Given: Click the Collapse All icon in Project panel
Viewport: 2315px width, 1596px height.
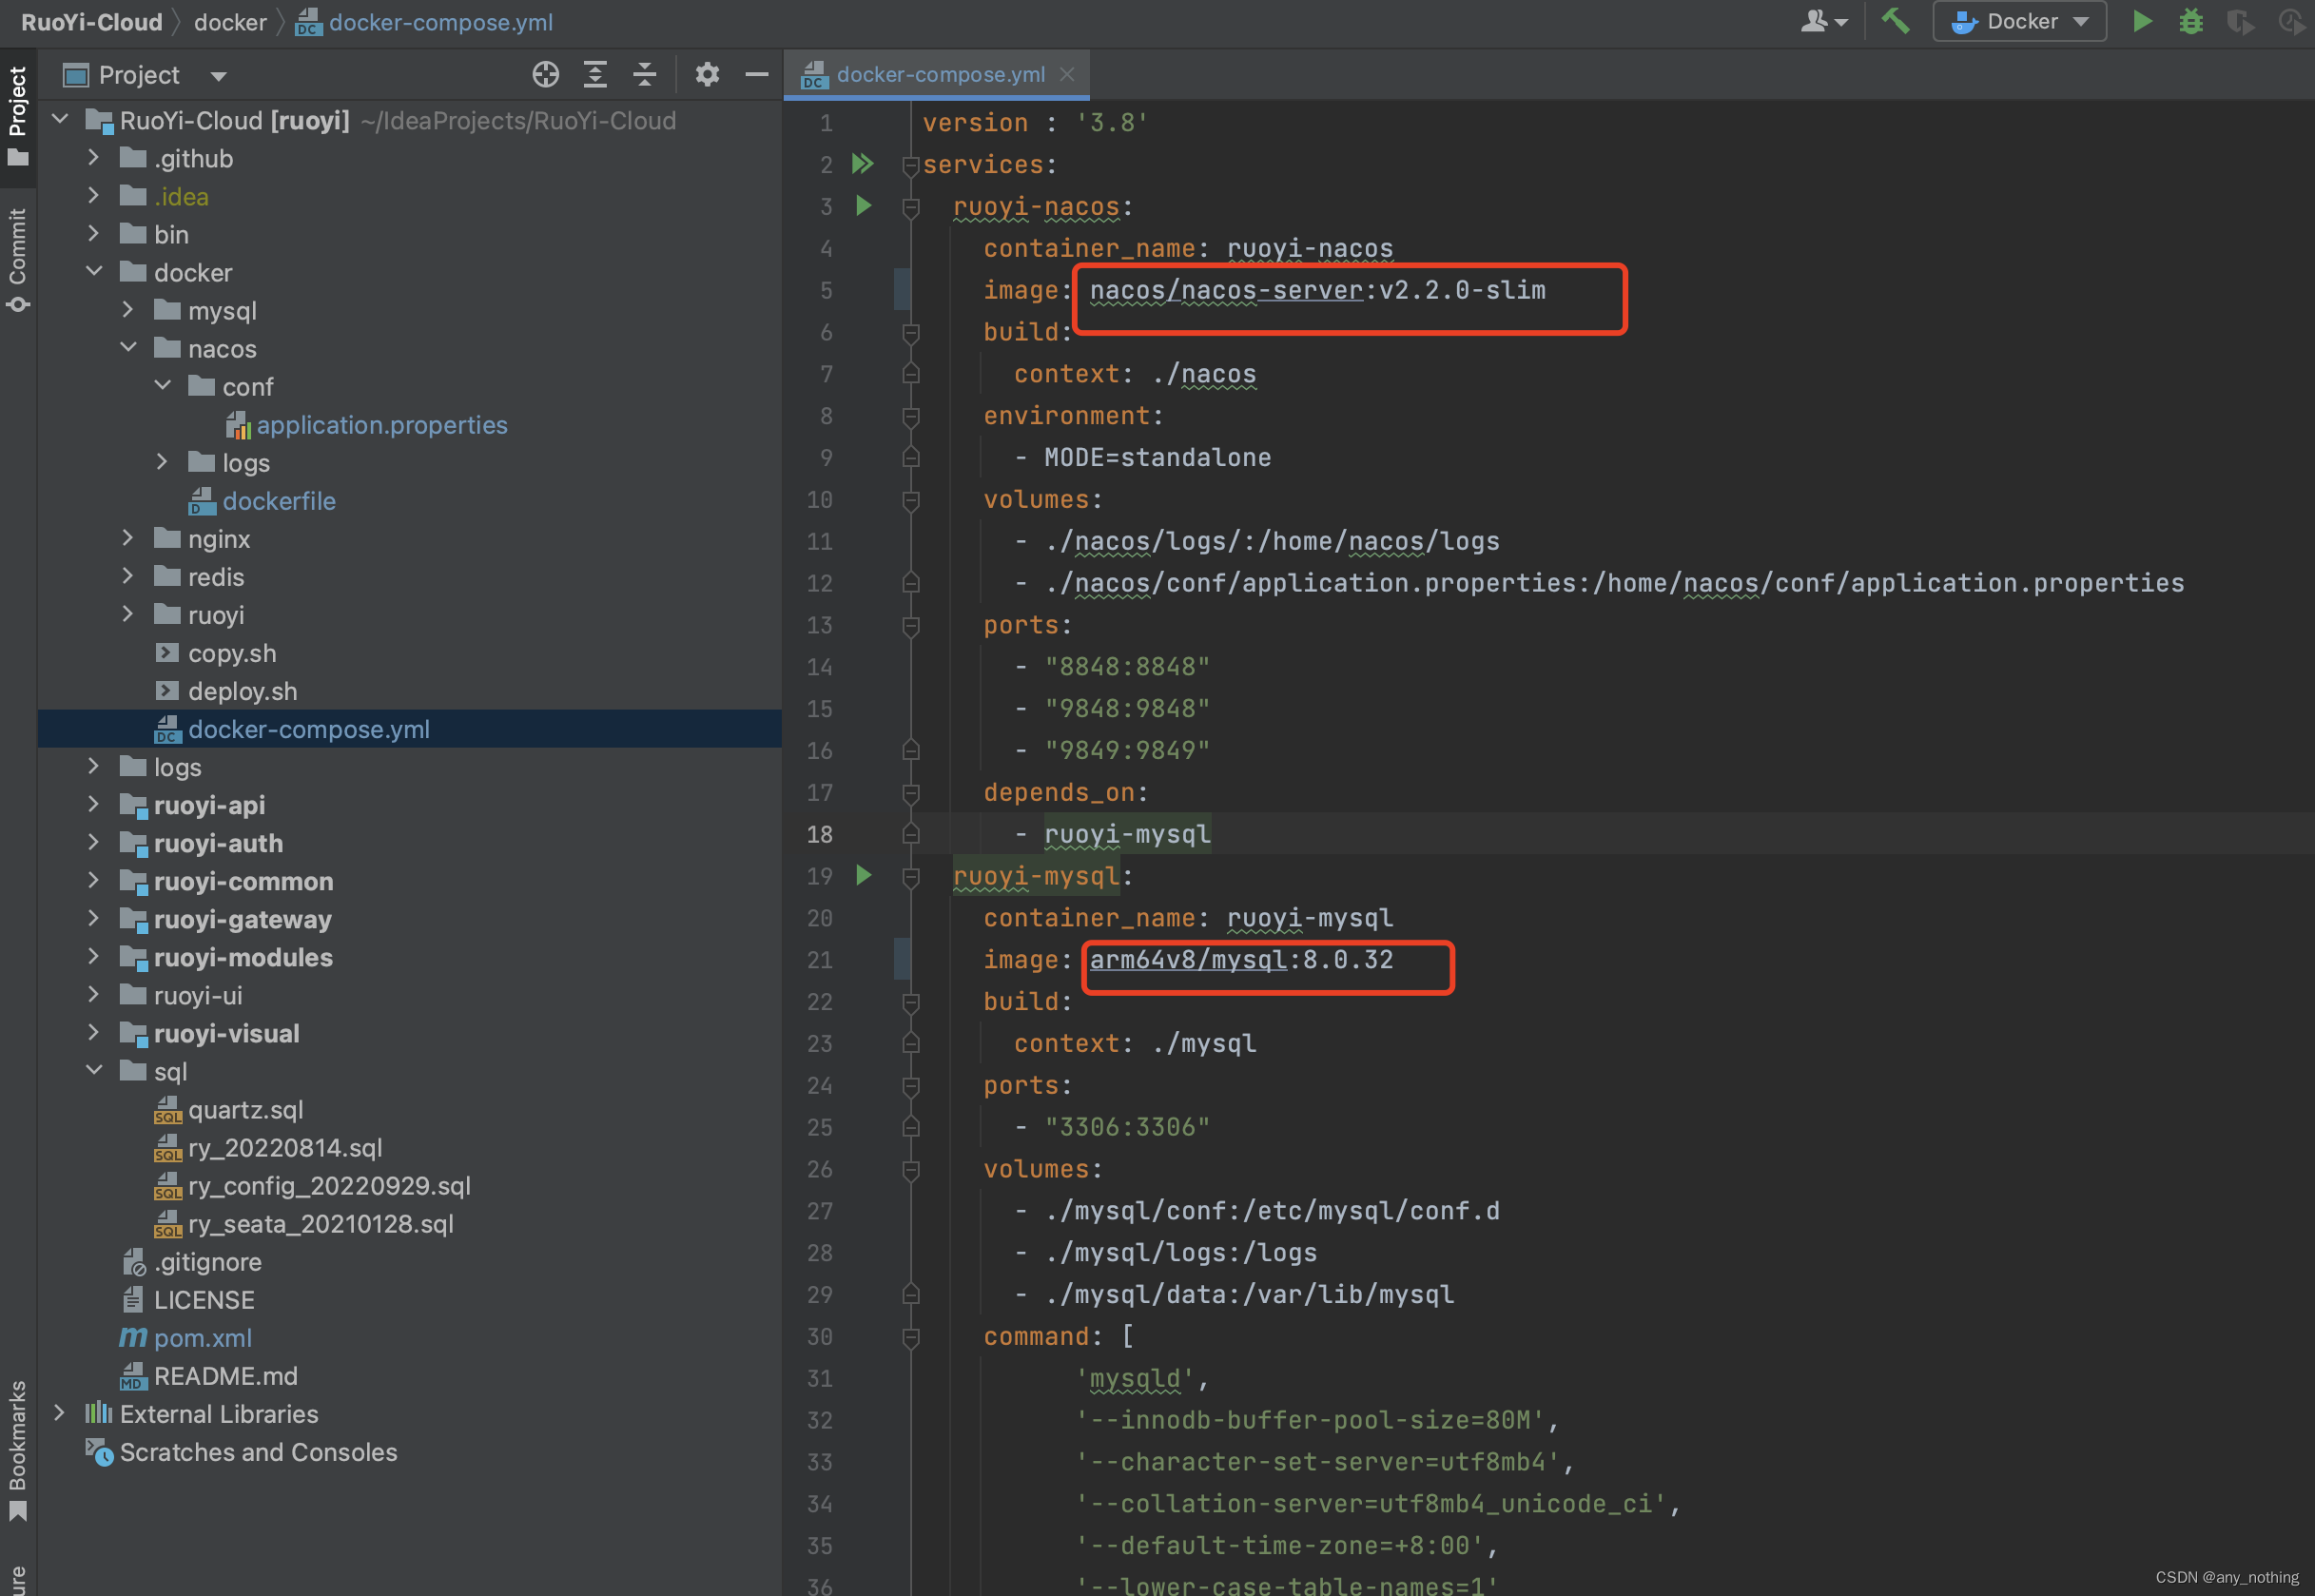Looking at the screenshot, I should pyautogui.click(x=645, y=74).
